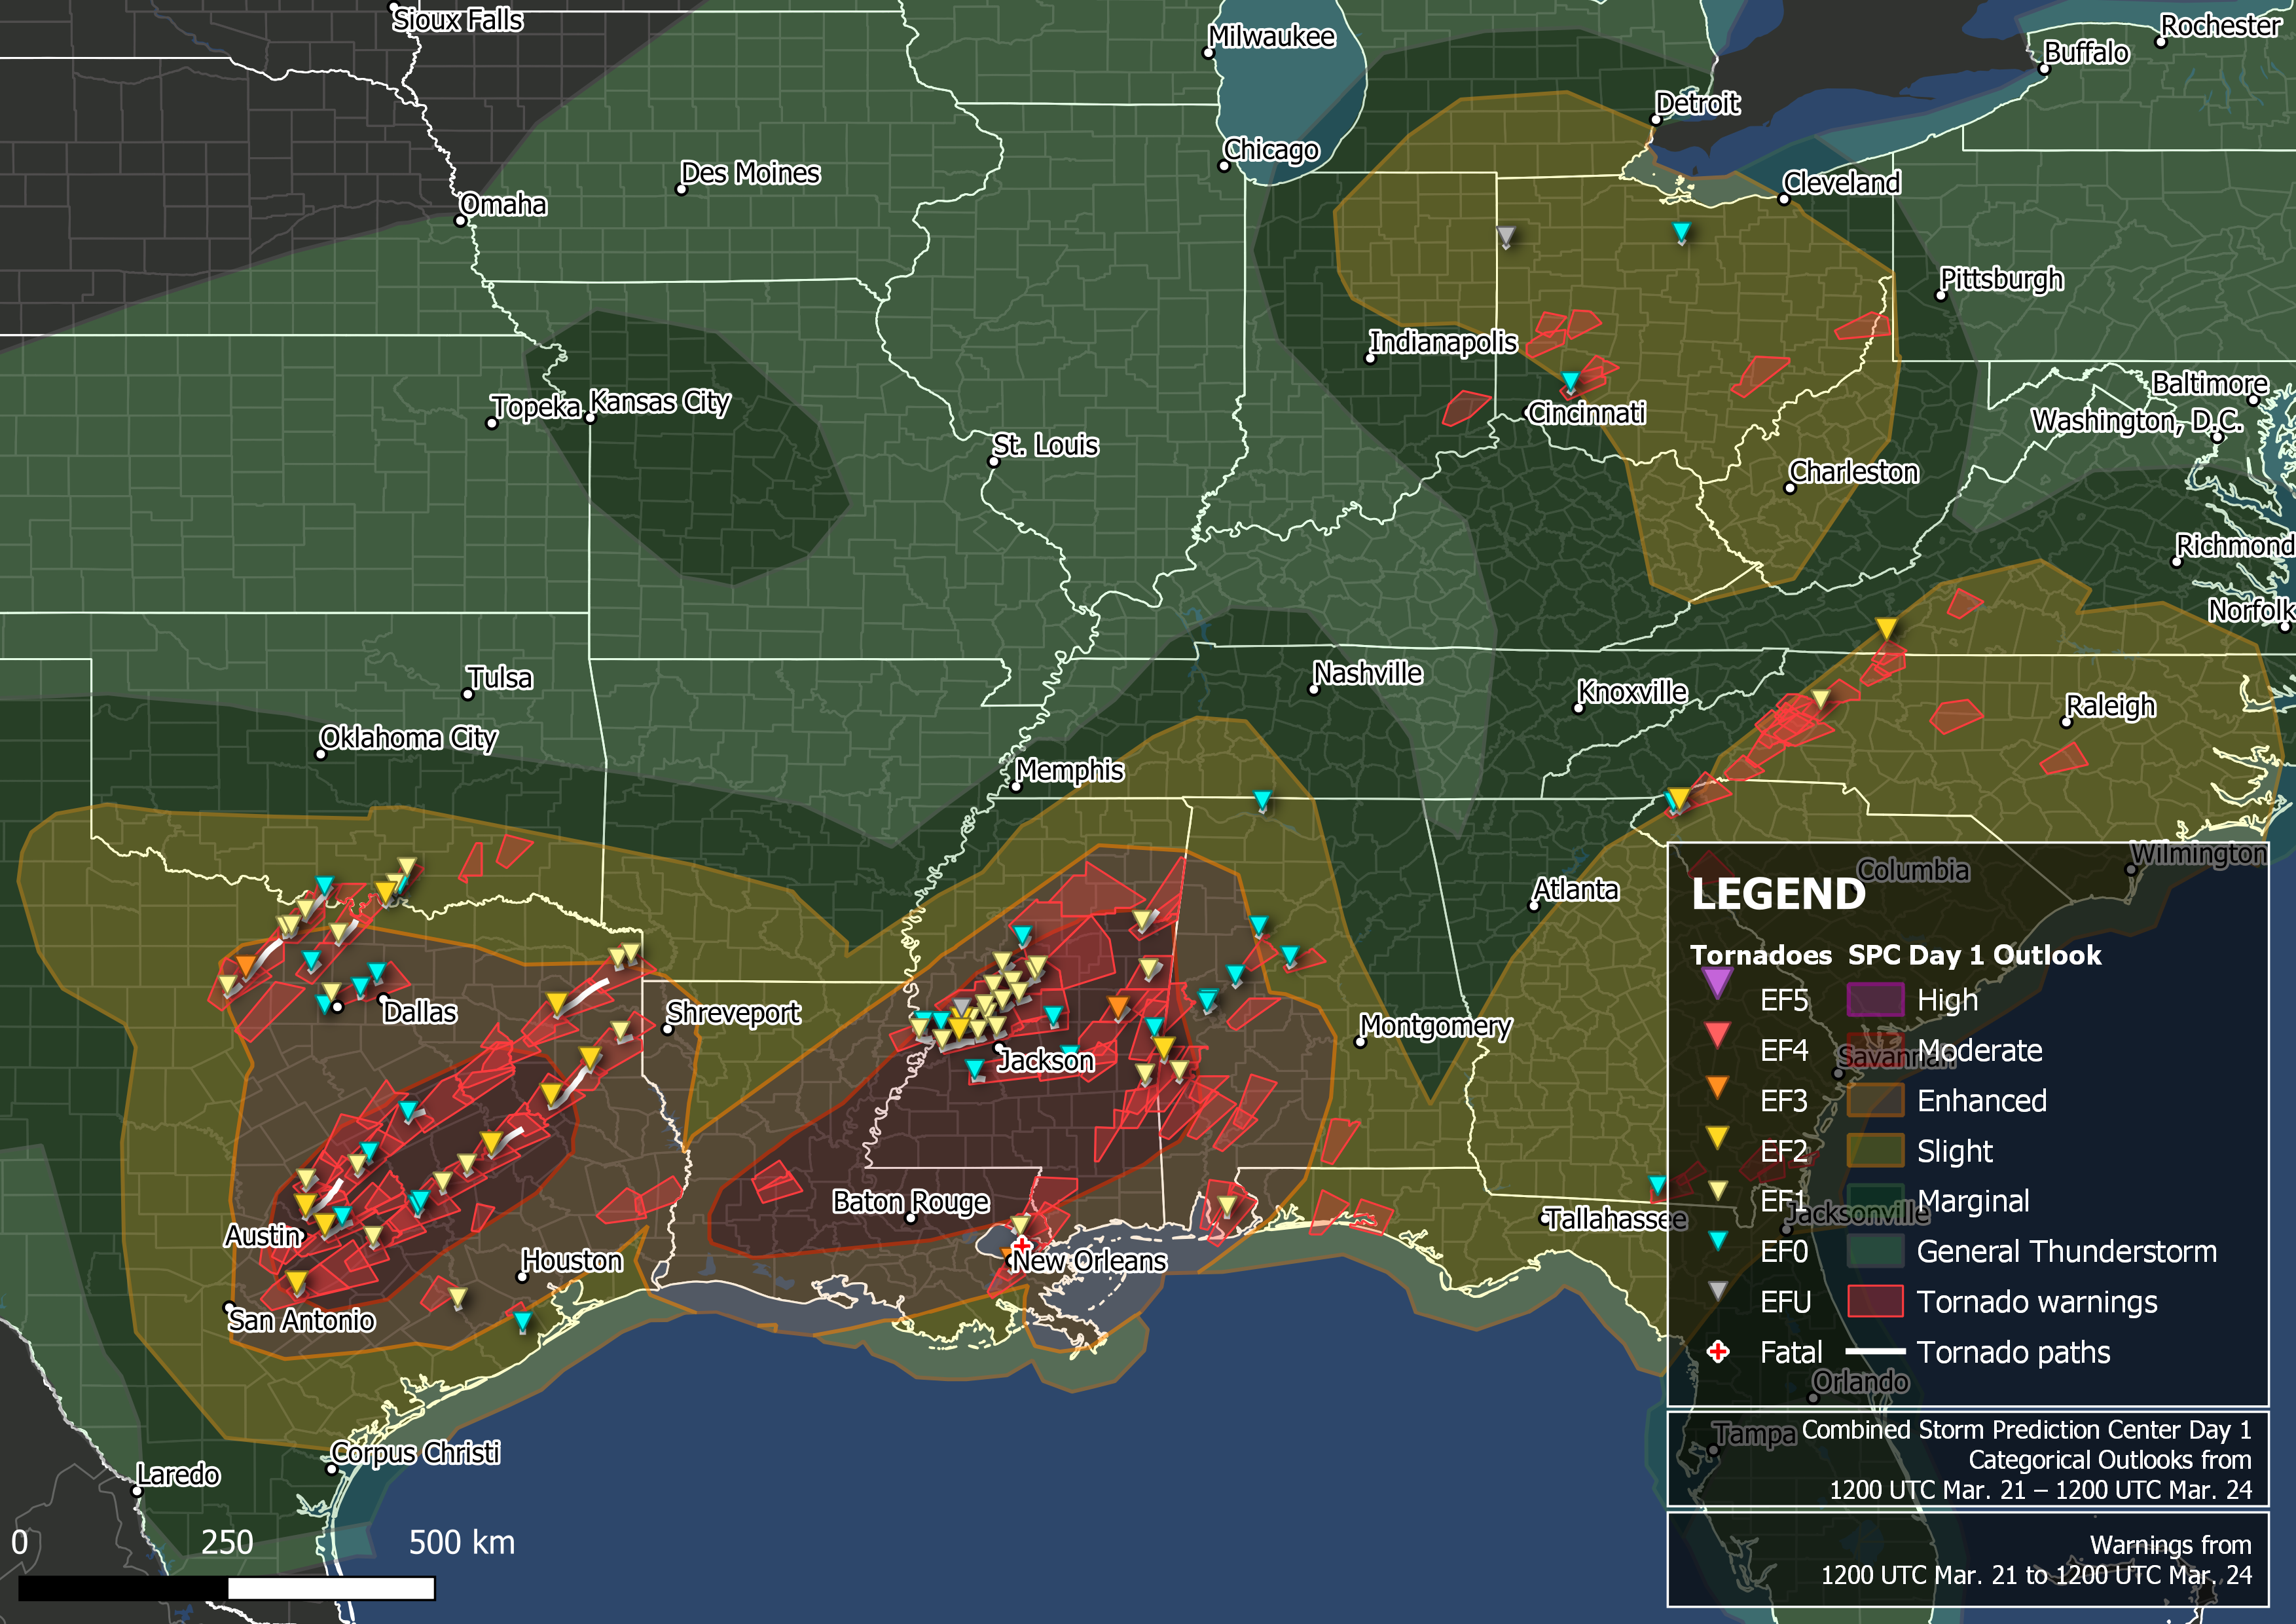Click the Cincinnati city label
2296x1624 pixels.
1587,413
